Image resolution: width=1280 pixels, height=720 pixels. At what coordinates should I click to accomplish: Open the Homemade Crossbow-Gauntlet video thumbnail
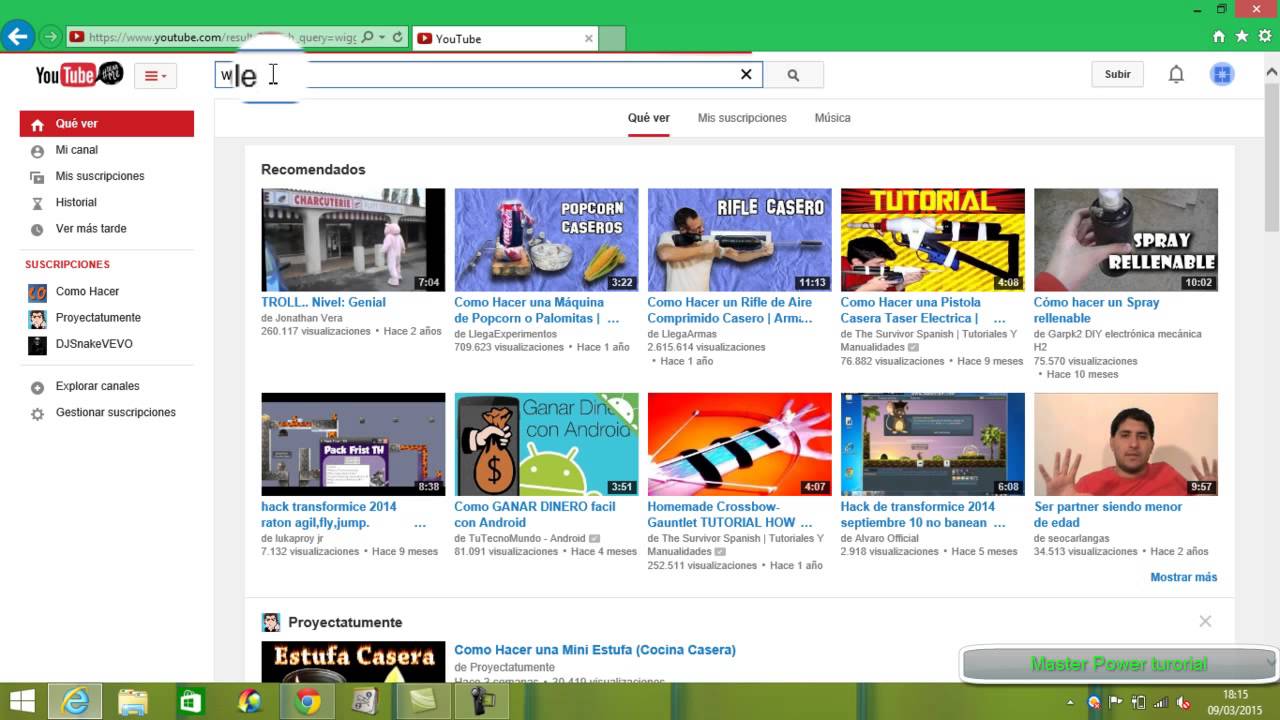(739, 444)
